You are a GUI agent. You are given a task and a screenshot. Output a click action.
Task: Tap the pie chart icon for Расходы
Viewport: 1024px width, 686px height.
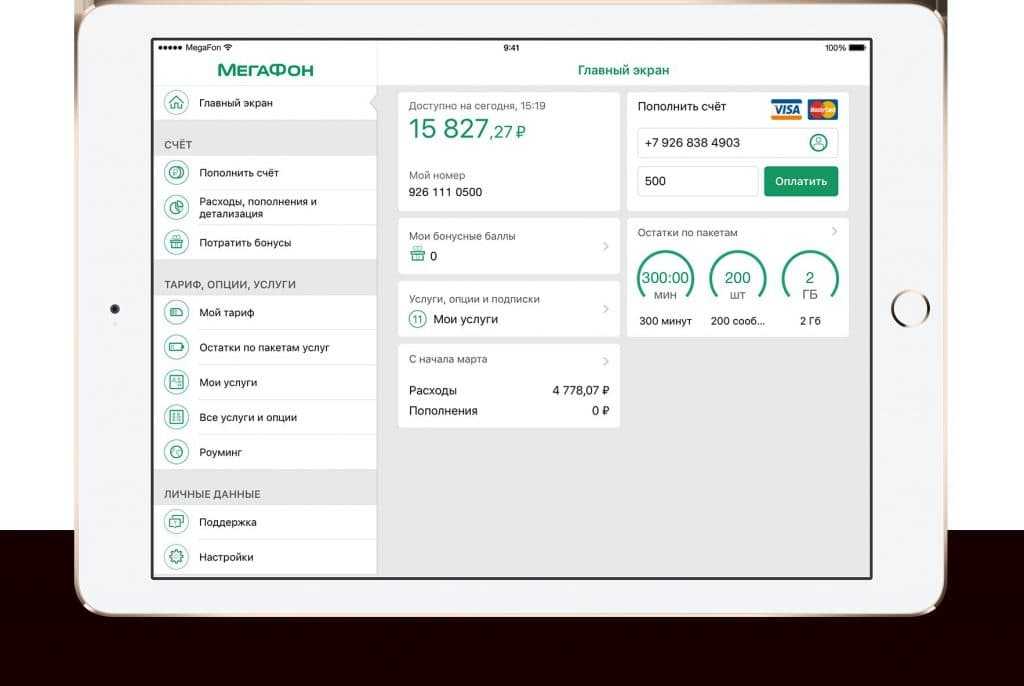coord(176,207)
